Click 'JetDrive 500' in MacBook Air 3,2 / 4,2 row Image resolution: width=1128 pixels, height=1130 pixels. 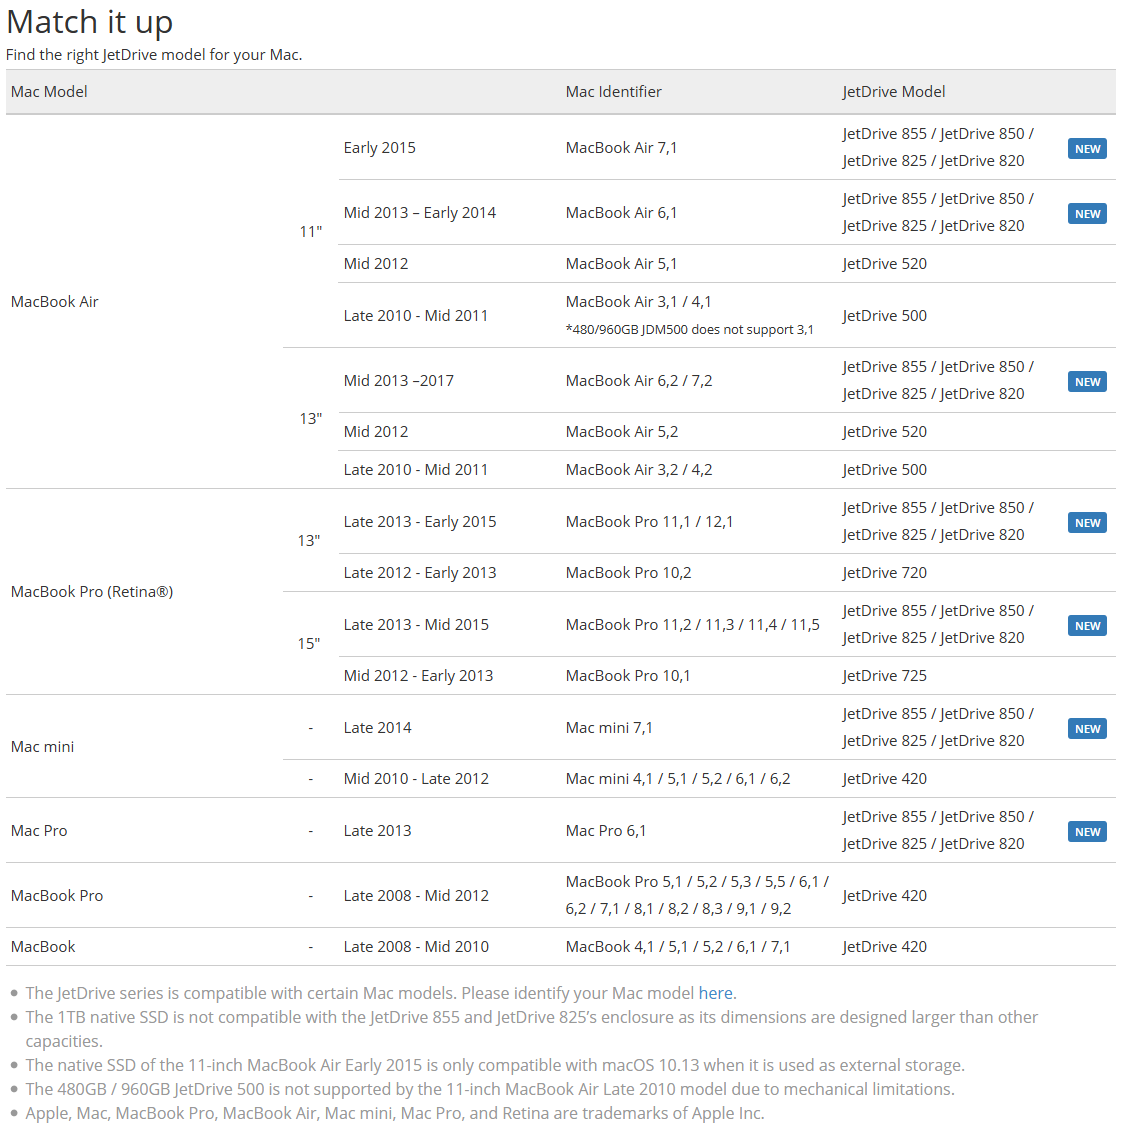click(x=884, y=470)
